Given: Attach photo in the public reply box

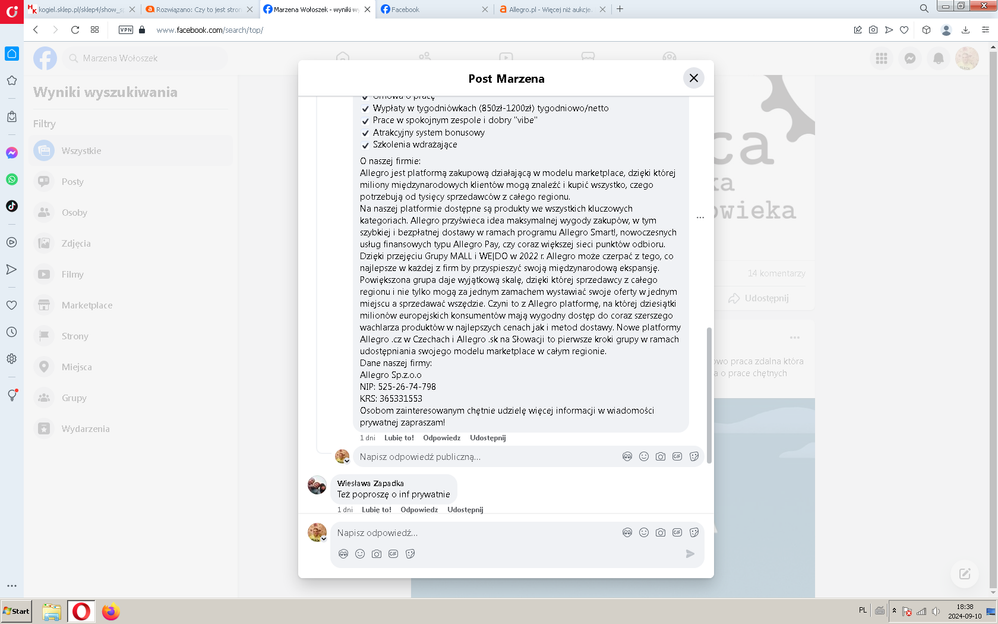Looking at the screenshot, I should [x=660, y=456].
